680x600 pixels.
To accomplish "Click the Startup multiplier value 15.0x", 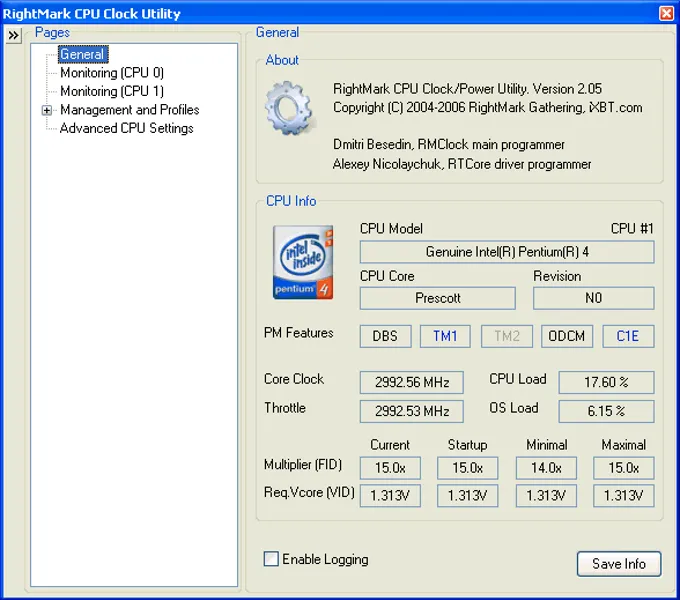I will (468, 468).
